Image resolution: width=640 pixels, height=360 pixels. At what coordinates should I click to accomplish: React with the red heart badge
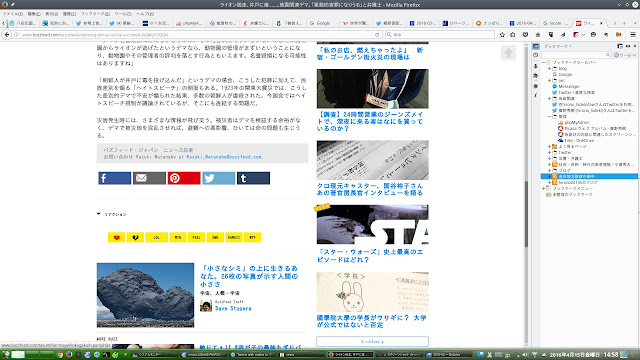tap(116, 238)
